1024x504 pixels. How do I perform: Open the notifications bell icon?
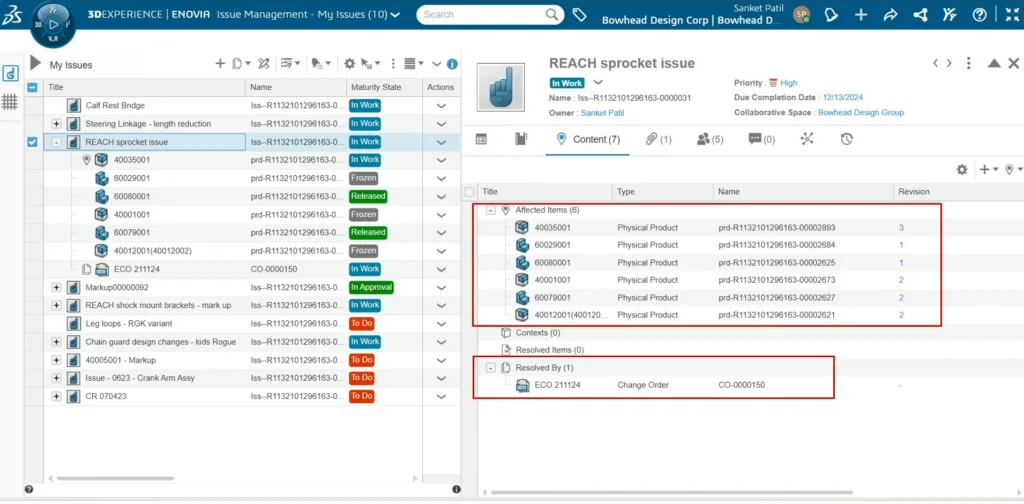pos(831,14)
